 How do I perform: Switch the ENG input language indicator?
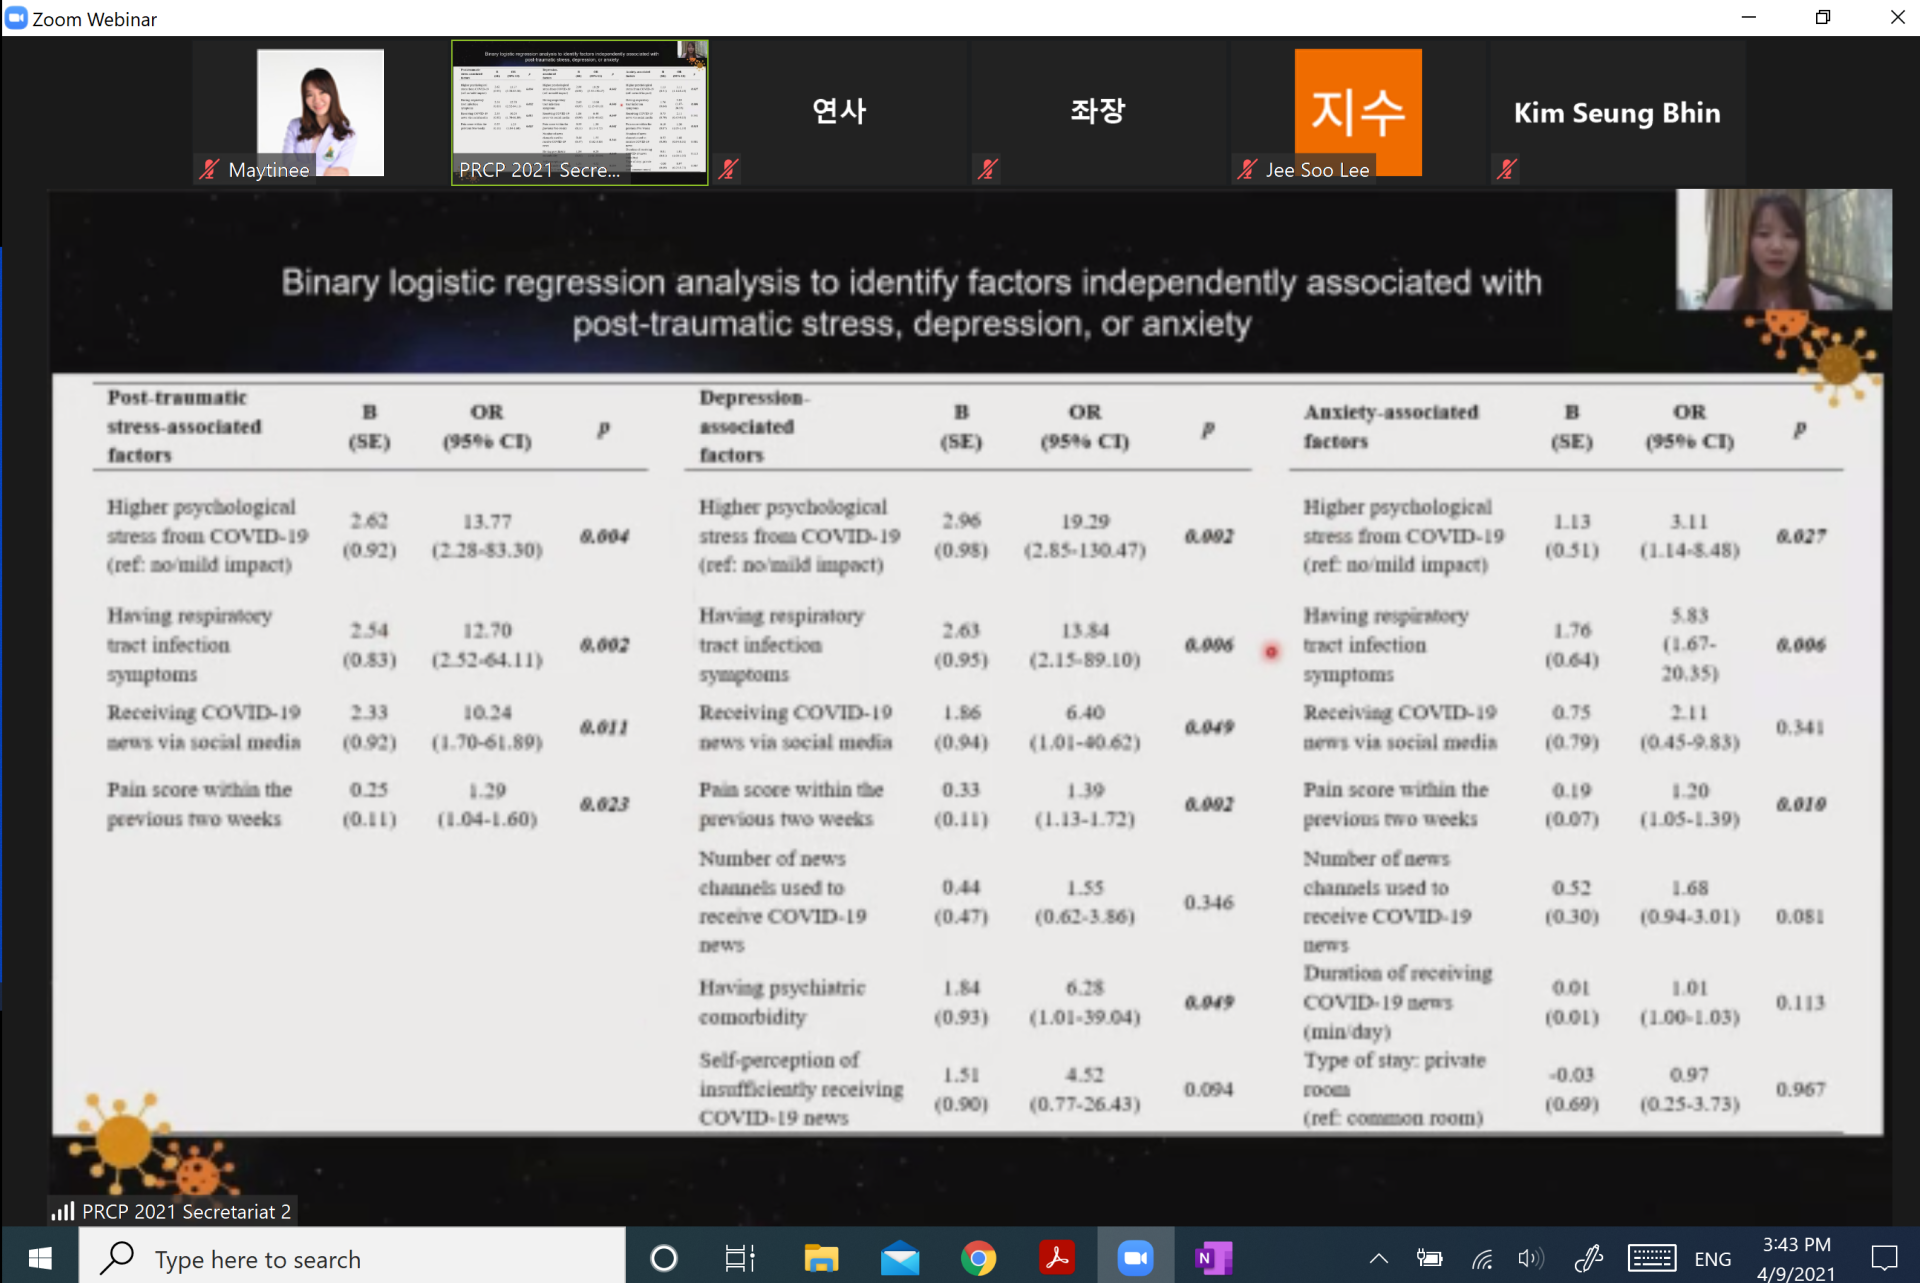coord(1712,1258)
